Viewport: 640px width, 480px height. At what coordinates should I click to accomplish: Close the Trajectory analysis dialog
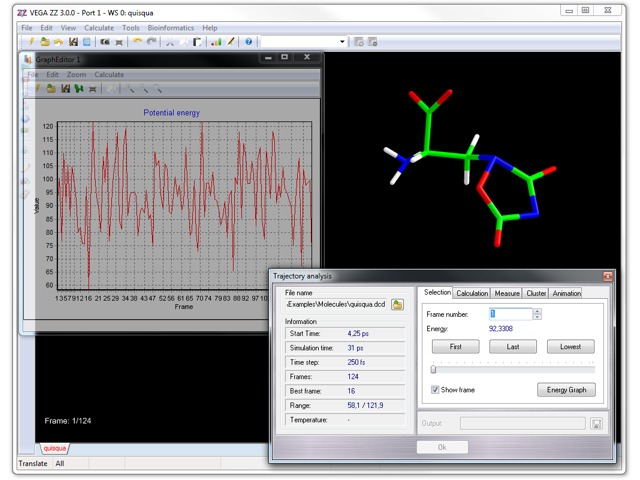pos(607,276)
